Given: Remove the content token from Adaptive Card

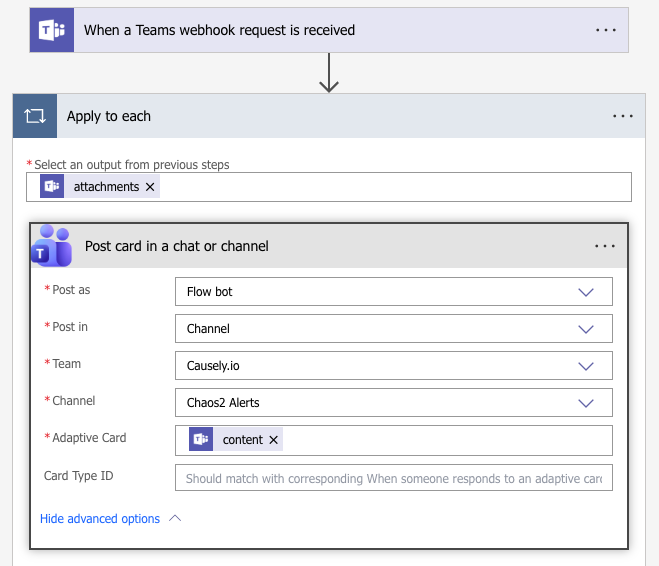Looking at the screenshot, I should [x=273, y=440].
